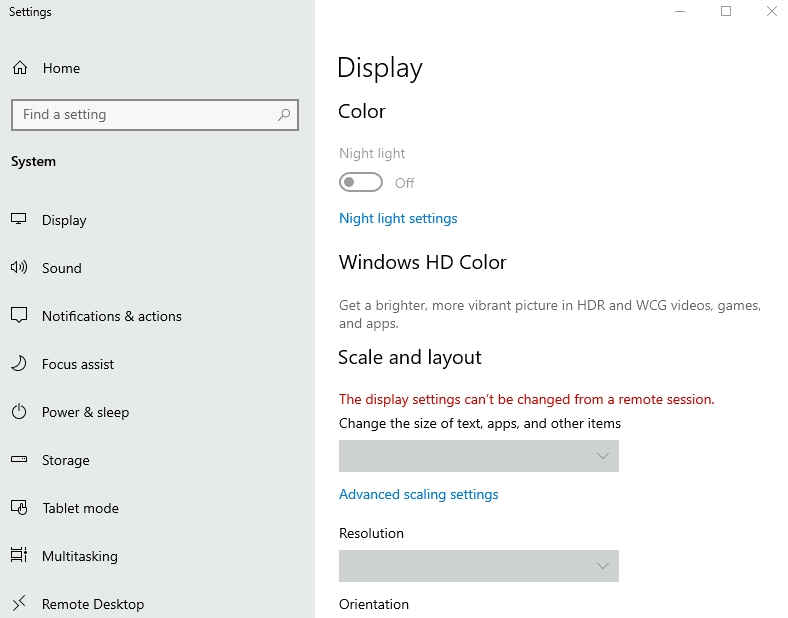Image resolution: width=788 pixels, height=618 pixels.
Task: Expand the Resolution dropdown
Action: point(478,566)
